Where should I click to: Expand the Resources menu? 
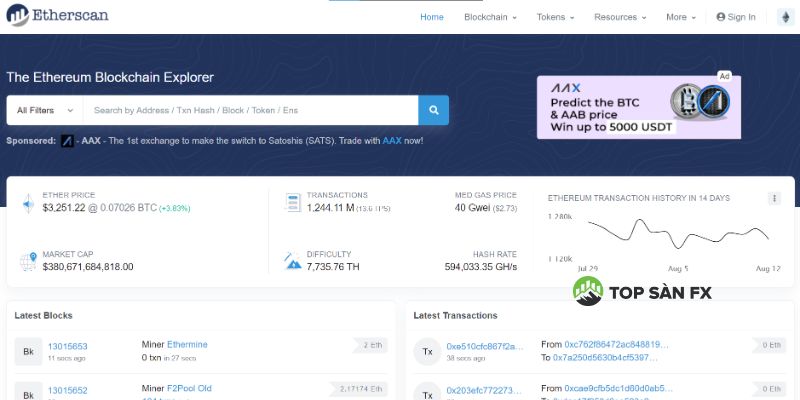(620, 17)
